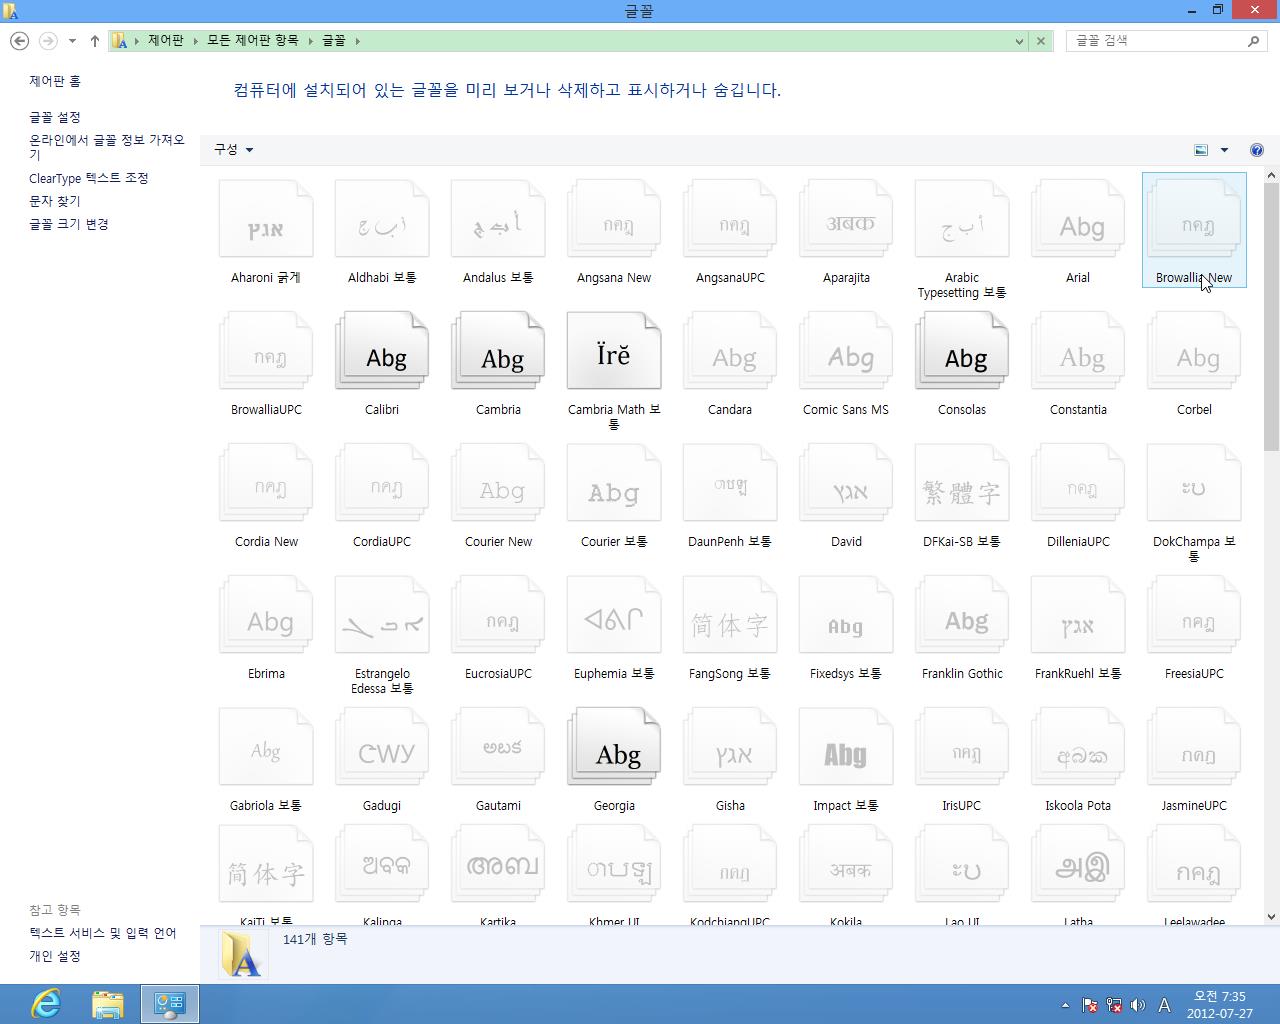Screen dimensions: 1280x1024
Task: Select the DFKai-SB font icon
Action: coord(962,484)
